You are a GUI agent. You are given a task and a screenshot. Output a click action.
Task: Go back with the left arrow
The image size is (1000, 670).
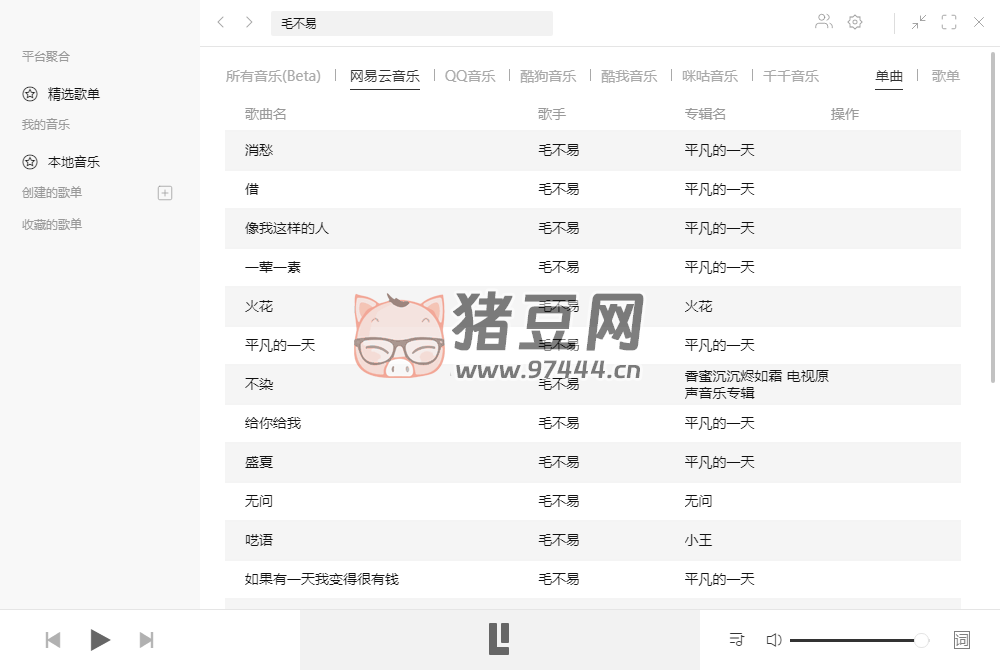pos(221,22)
